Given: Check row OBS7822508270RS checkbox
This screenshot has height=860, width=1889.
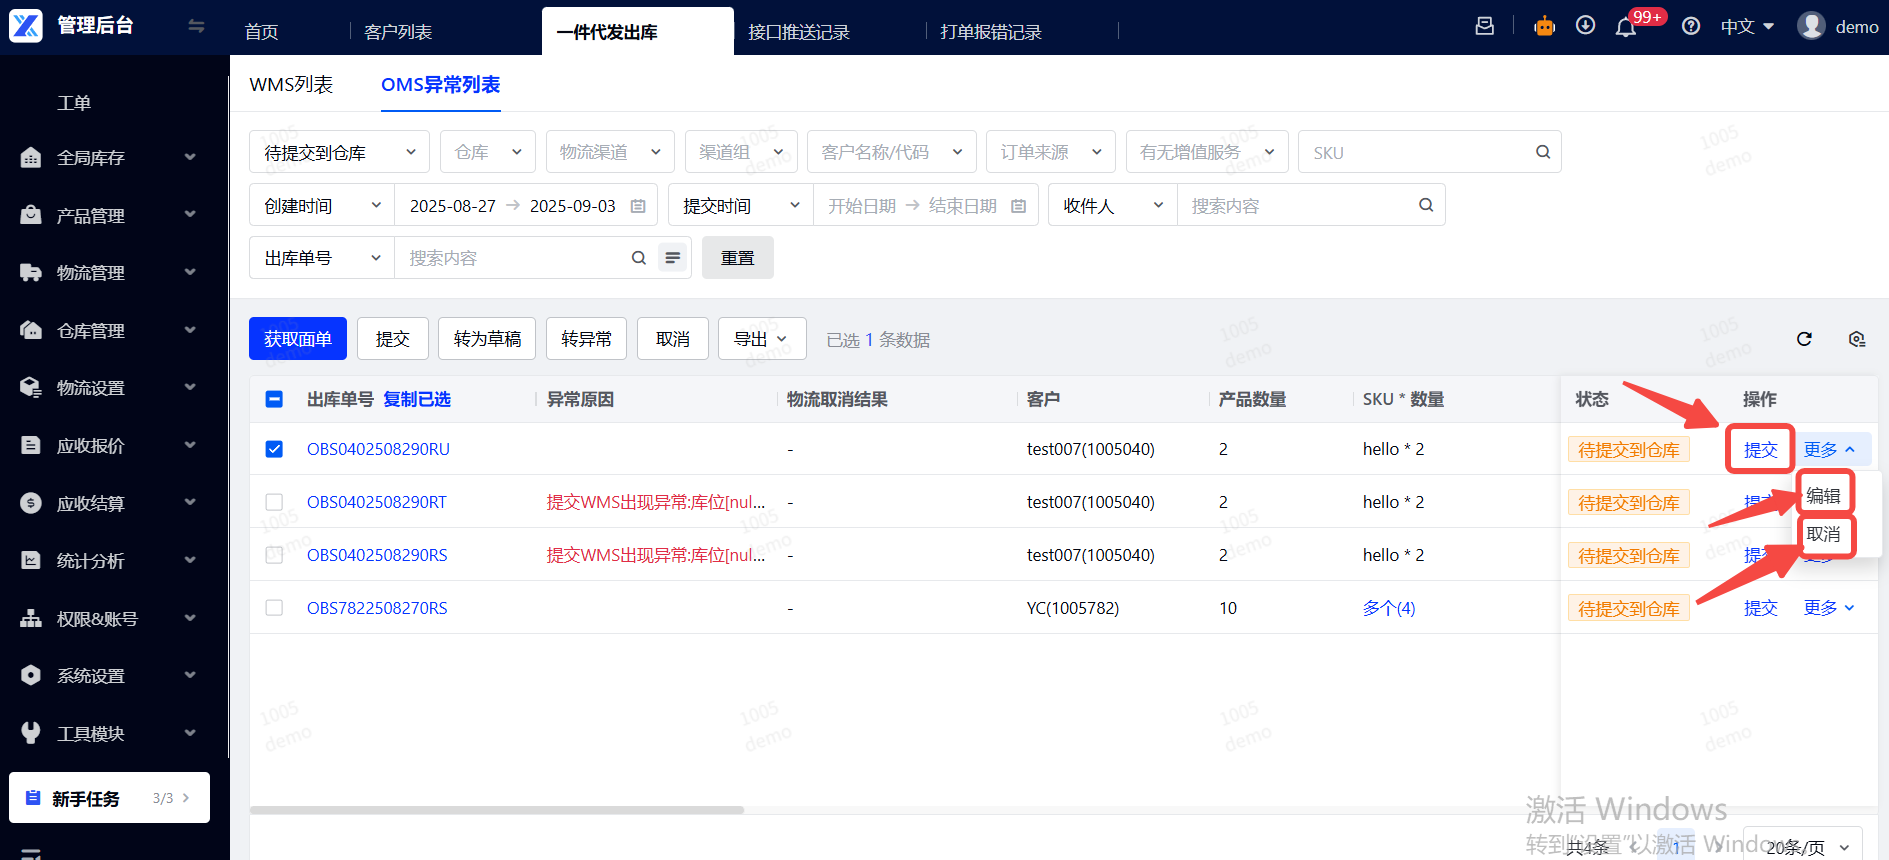Looking at the screenshot, I should pyautogui.click(x=274, y=608).
